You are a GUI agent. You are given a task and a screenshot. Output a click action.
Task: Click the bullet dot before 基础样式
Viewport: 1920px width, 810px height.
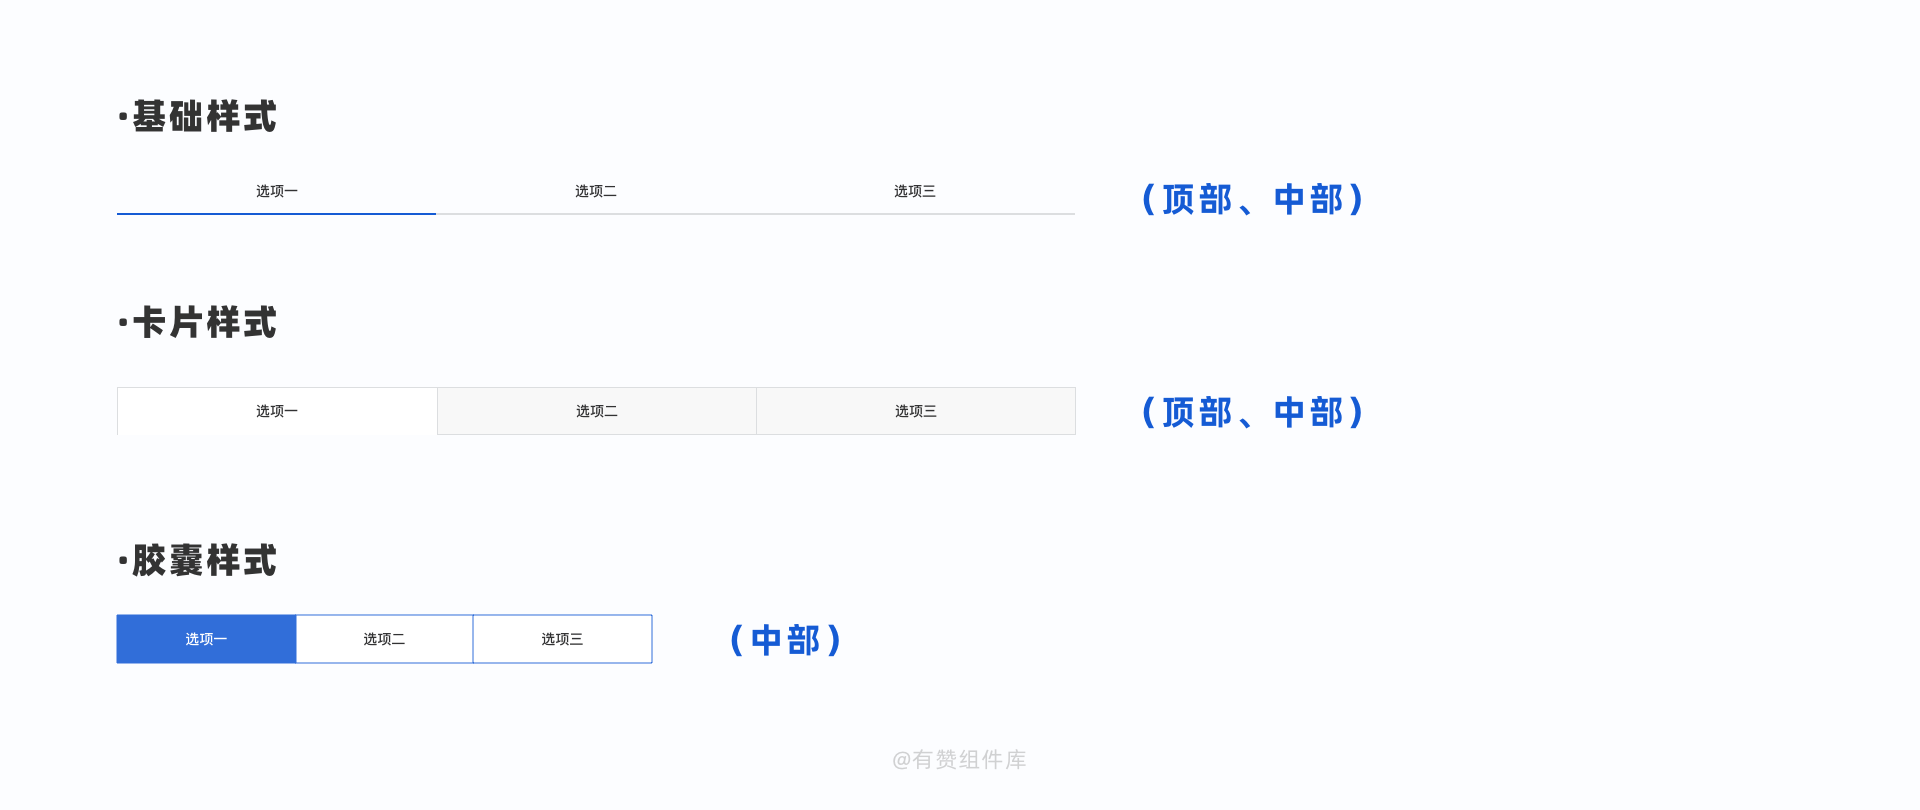pyautogui.click(x=123, y=117)
